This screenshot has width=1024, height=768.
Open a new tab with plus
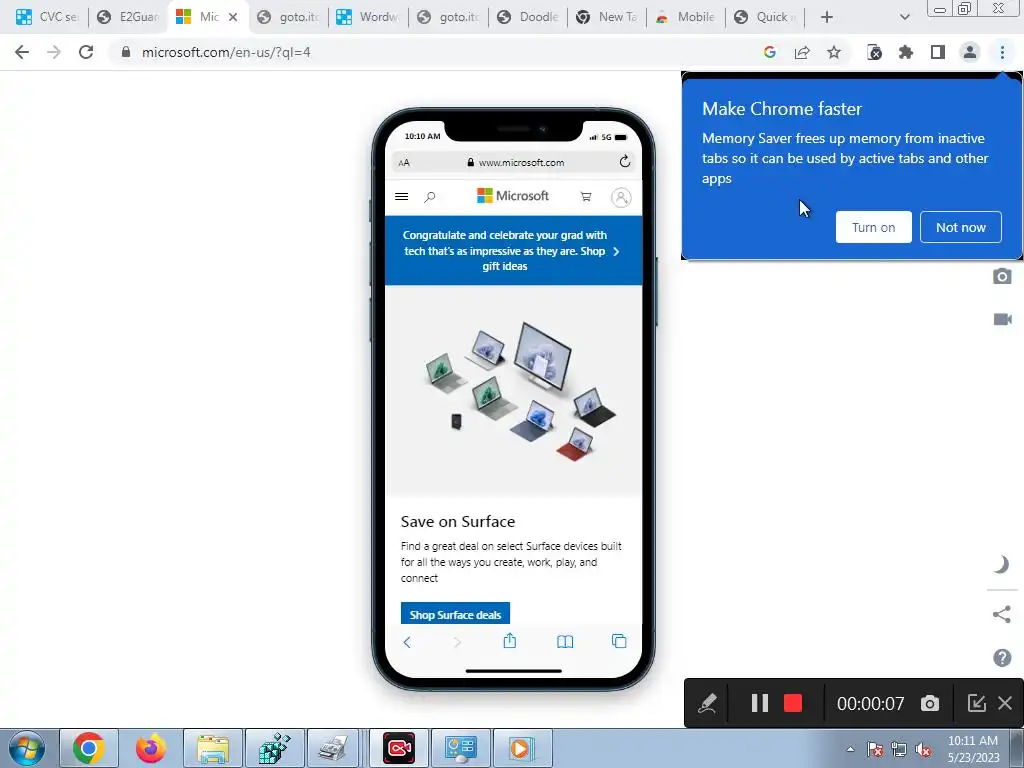coord(827,17)
